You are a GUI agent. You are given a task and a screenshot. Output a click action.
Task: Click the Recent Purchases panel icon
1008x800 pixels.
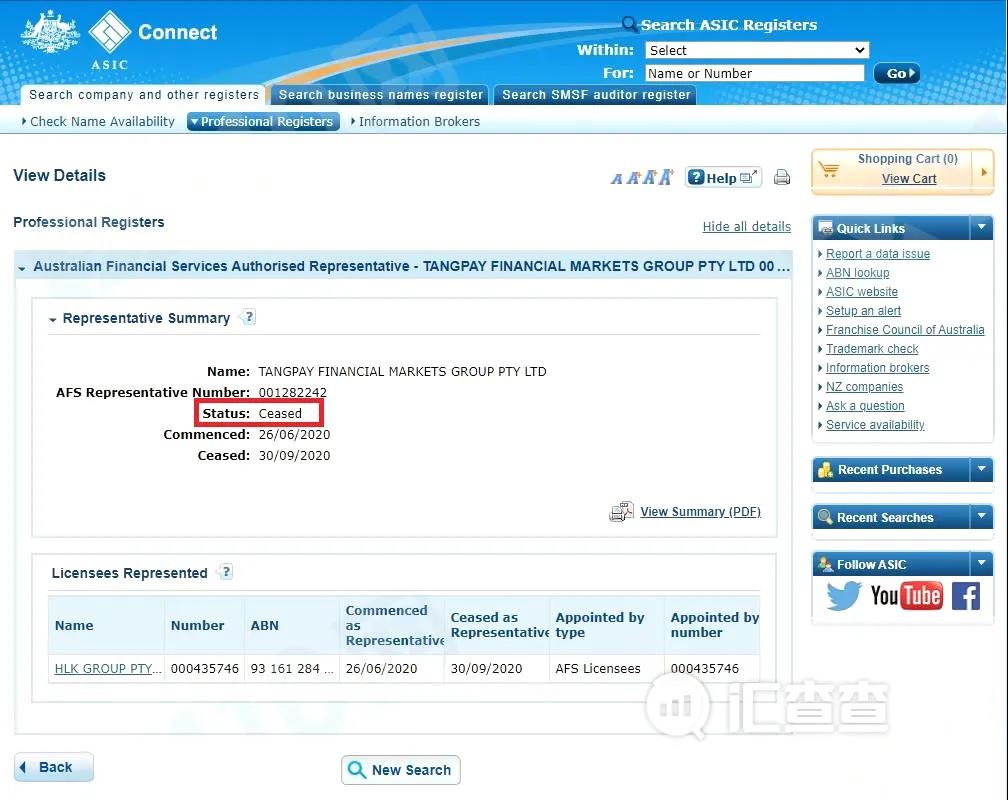click(x=825, y=470)
